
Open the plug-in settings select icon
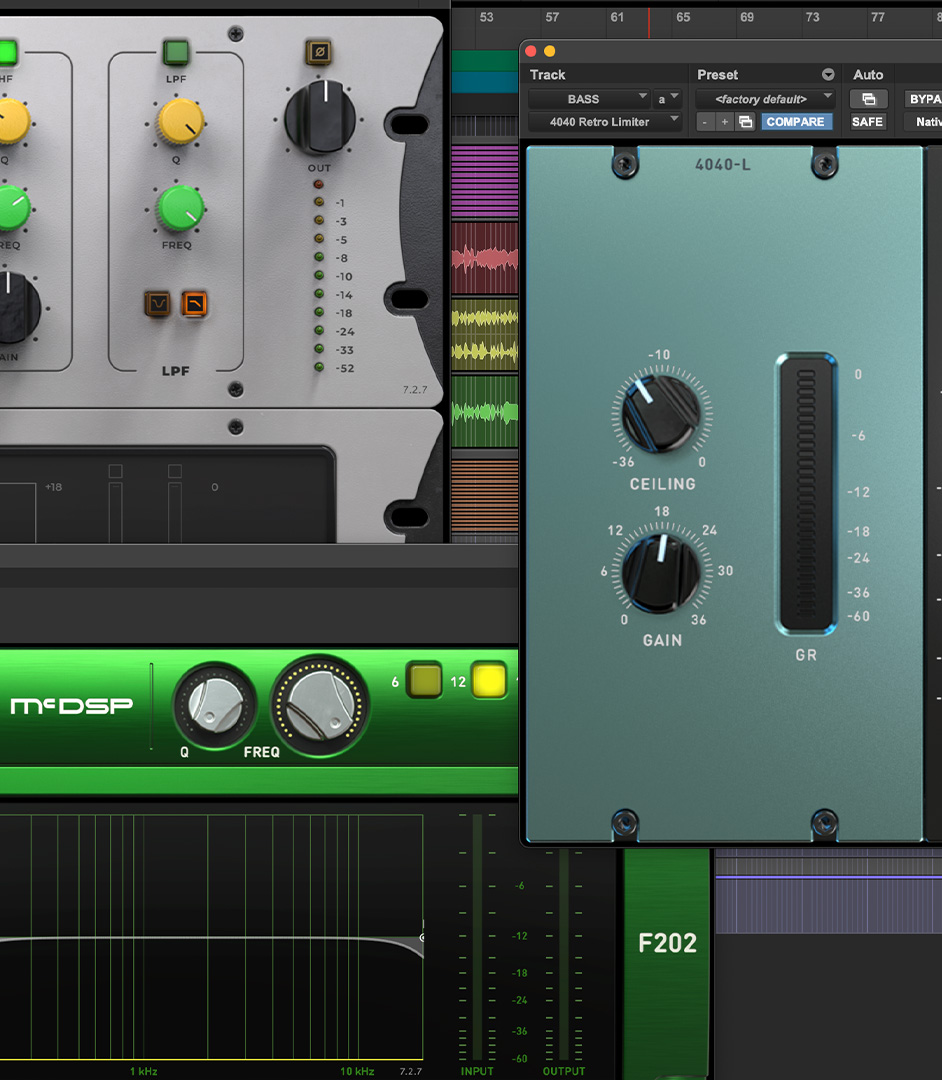pos(745,122)
